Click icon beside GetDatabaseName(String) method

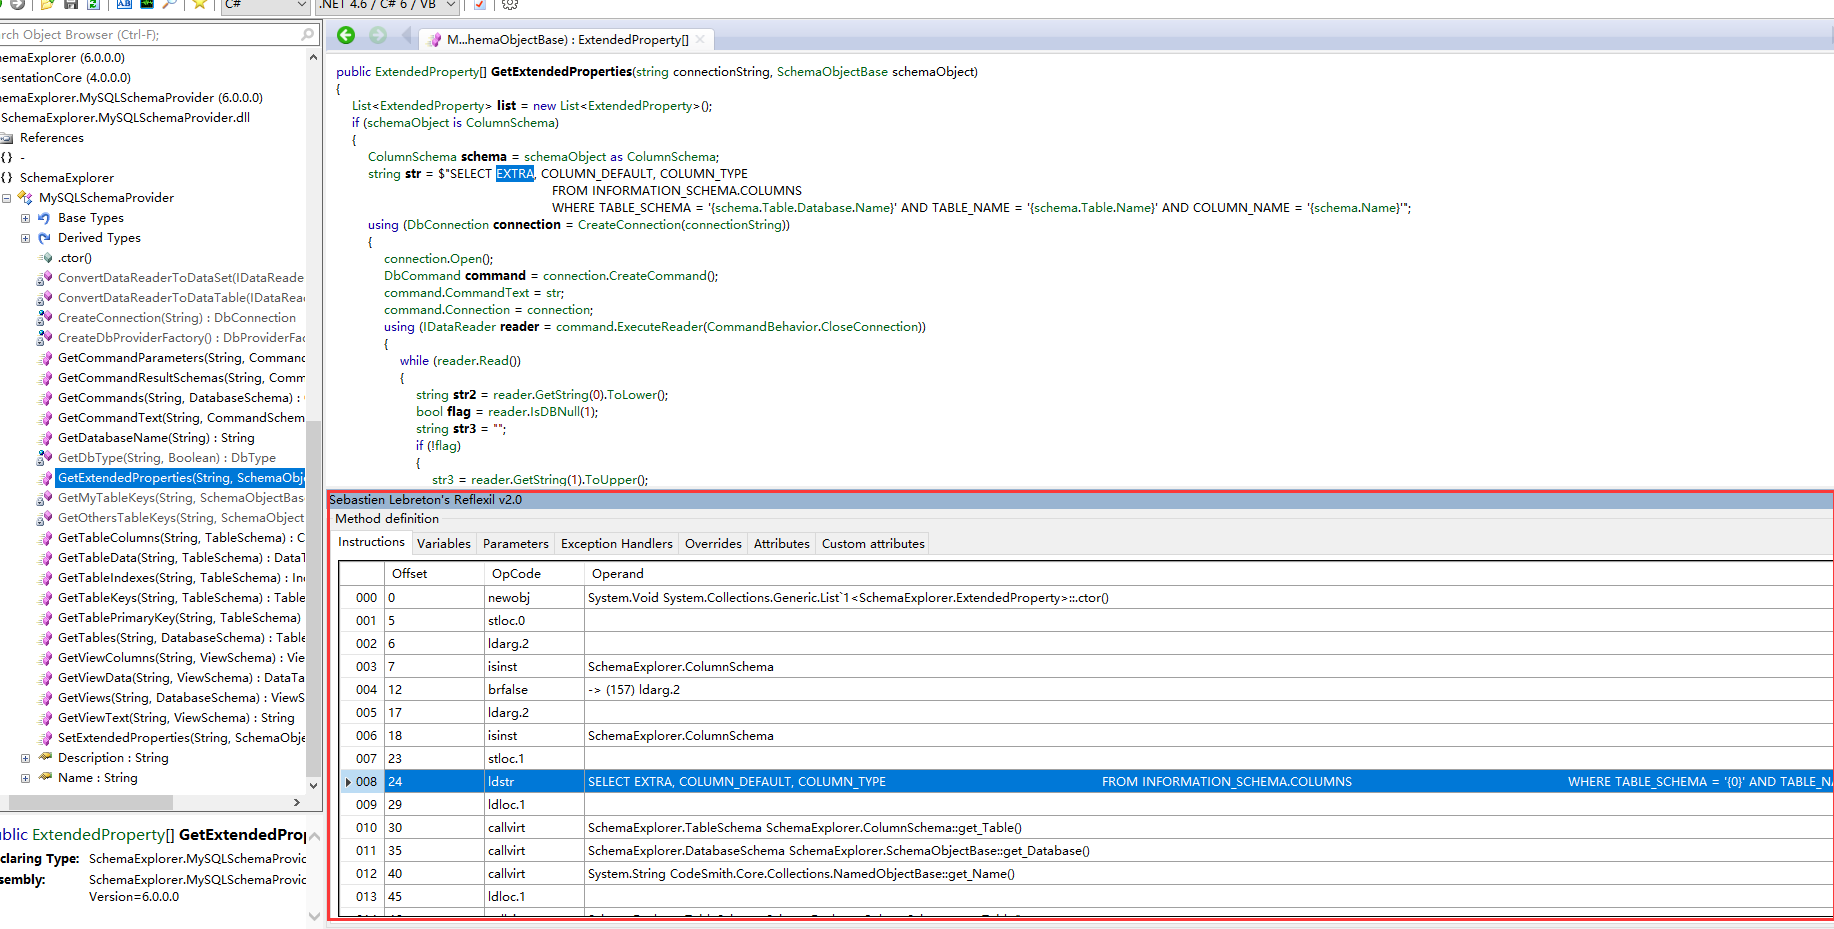44,438
